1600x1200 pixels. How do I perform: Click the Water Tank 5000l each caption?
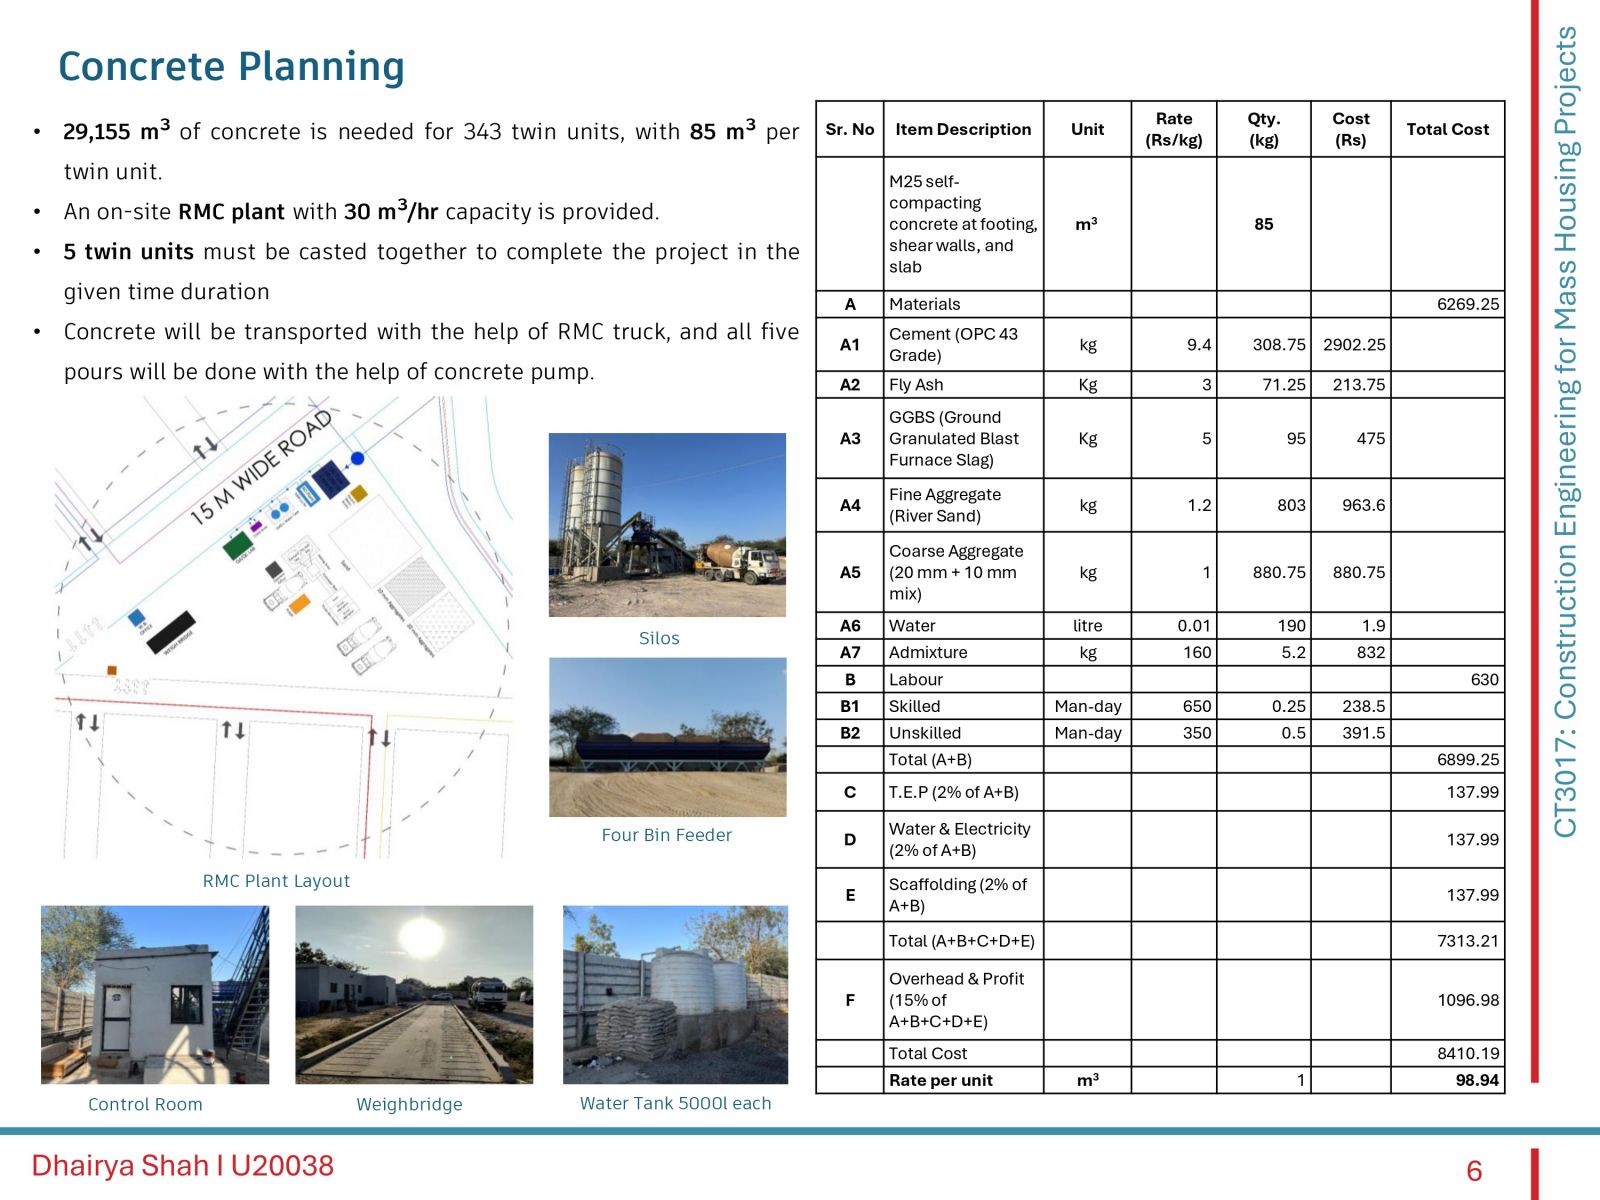[675, 1103]
